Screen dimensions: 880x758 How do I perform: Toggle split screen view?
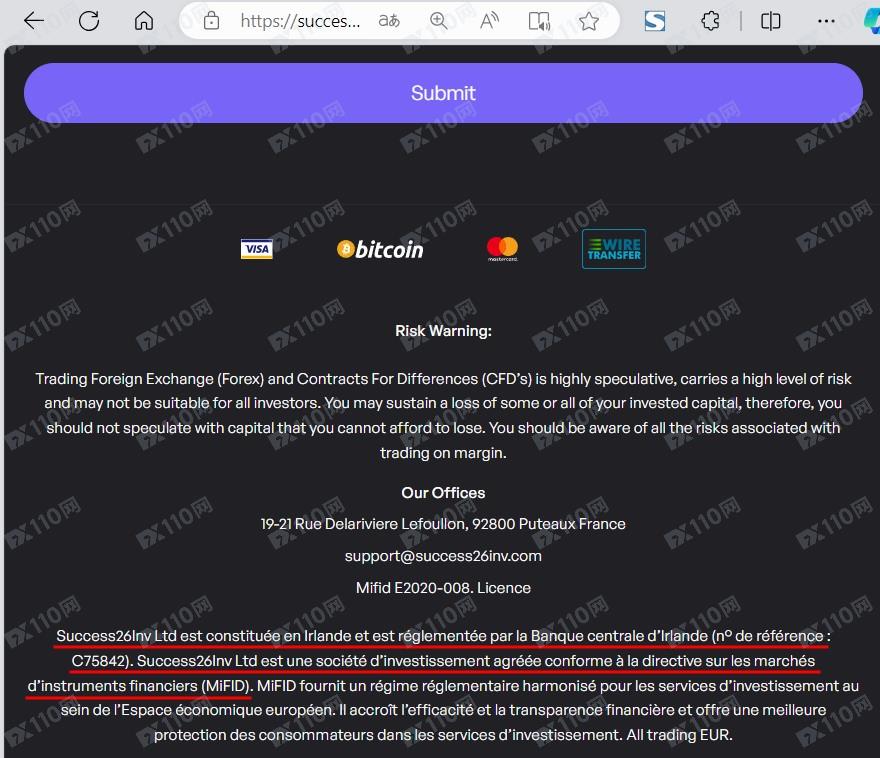tap(771, 21)
